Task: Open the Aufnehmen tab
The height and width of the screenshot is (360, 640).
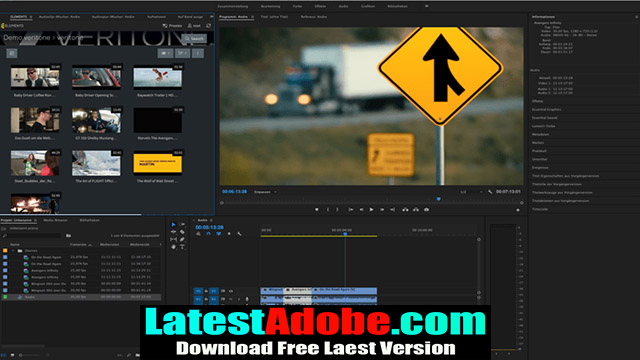Action: [156, 17]
